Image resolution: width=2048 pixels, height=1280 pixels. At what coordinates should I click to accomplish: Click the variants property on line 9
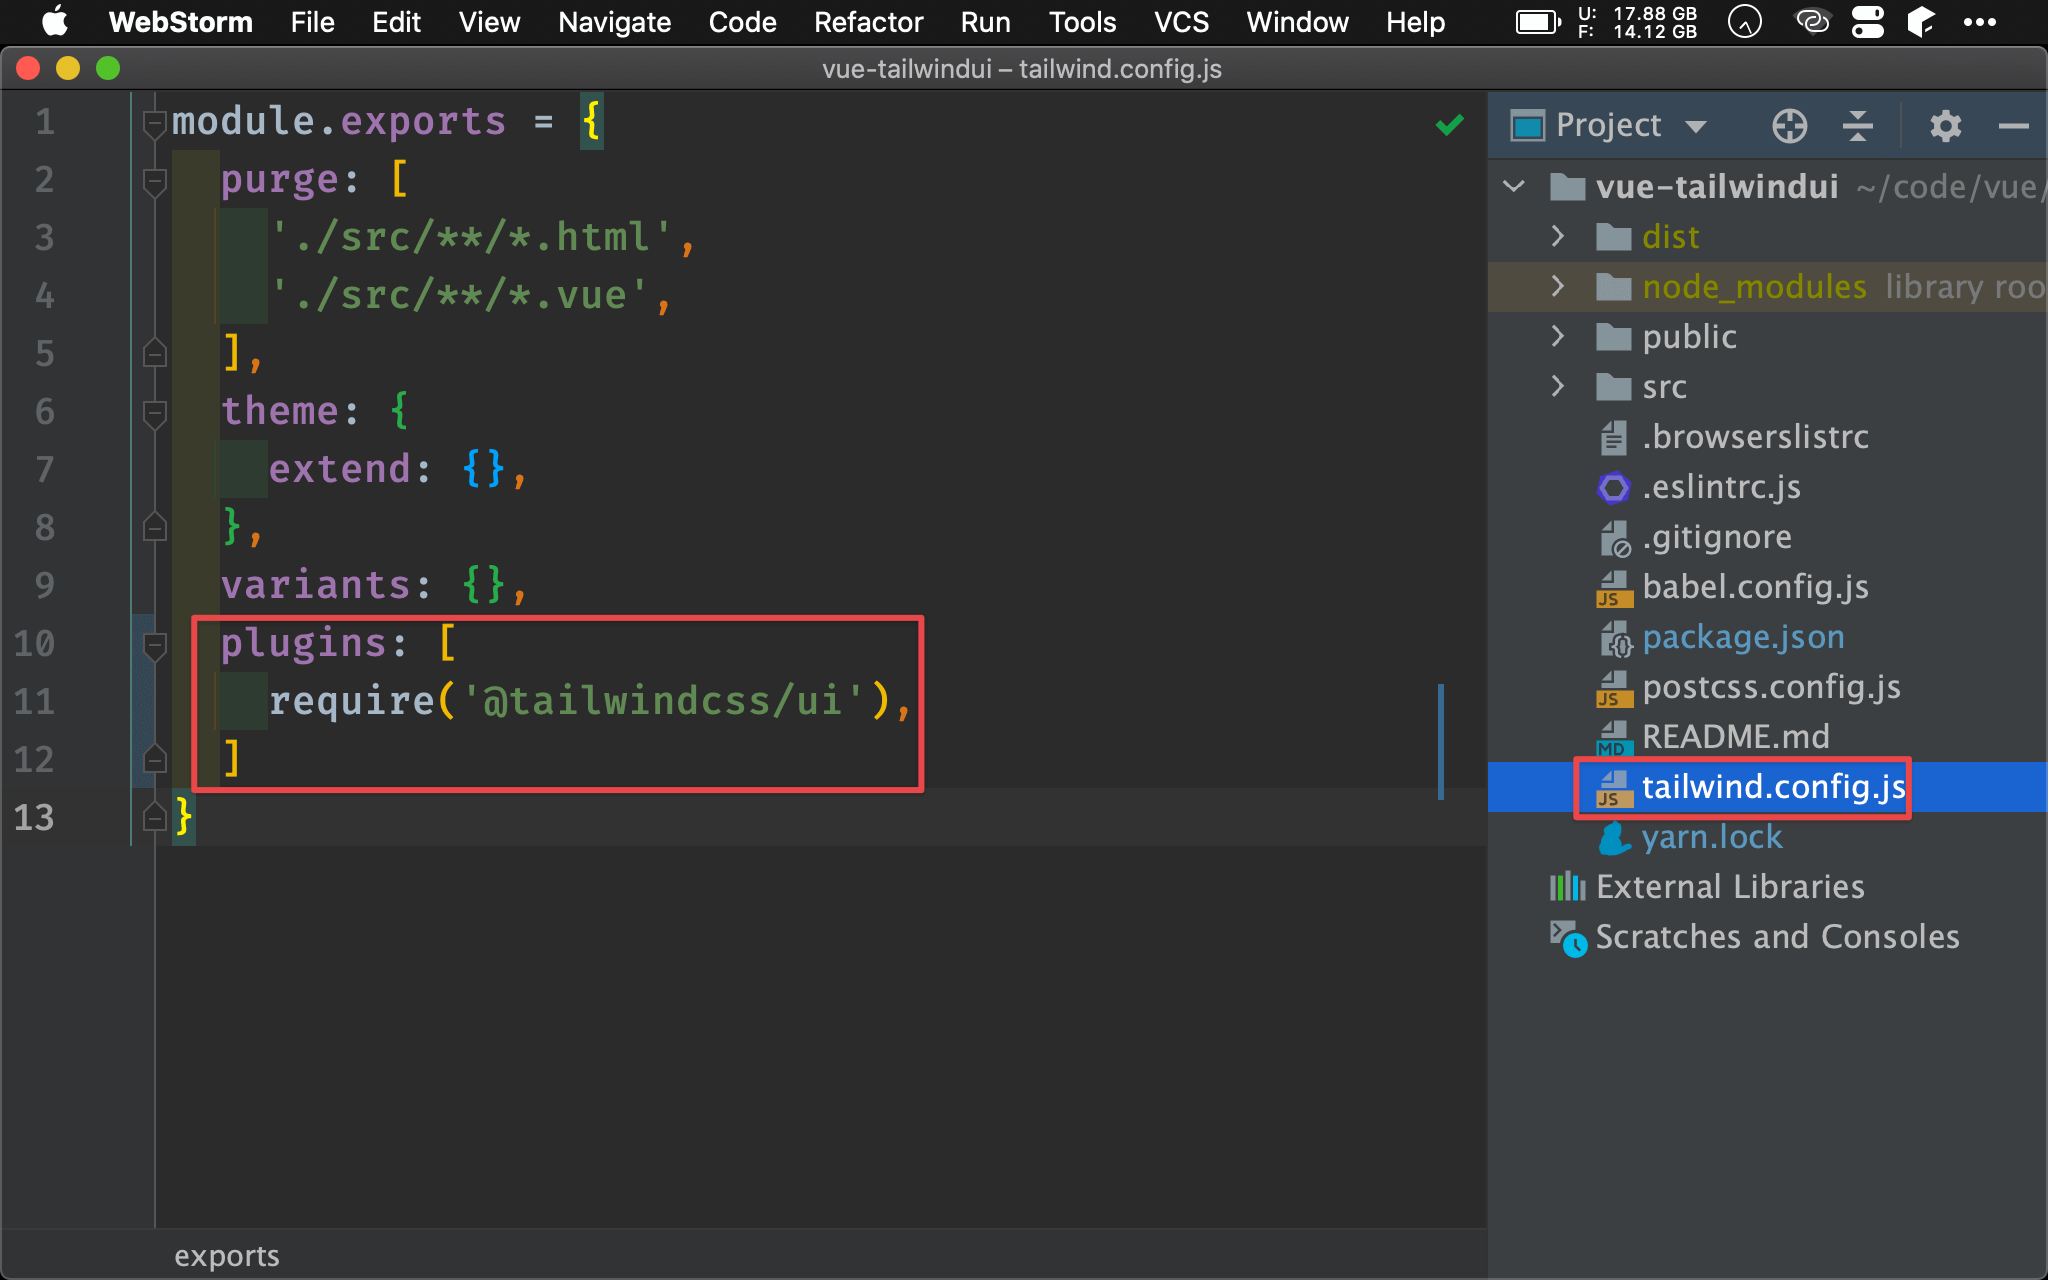(x=315, y=585)
